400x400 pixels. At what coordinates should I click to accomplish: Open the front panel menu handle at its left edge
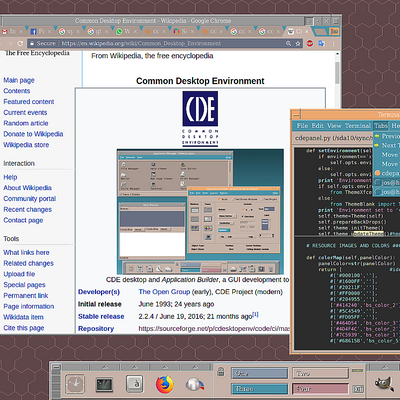click(56, 367)
